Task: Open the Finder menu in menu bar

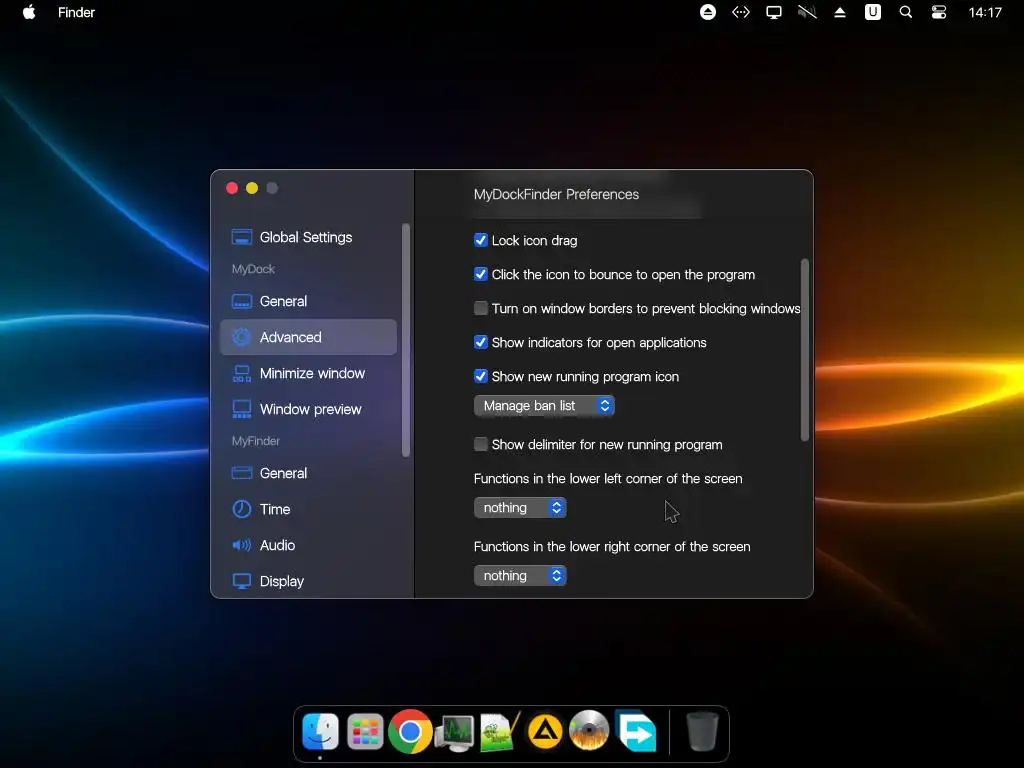Action: tap(76, 12)
